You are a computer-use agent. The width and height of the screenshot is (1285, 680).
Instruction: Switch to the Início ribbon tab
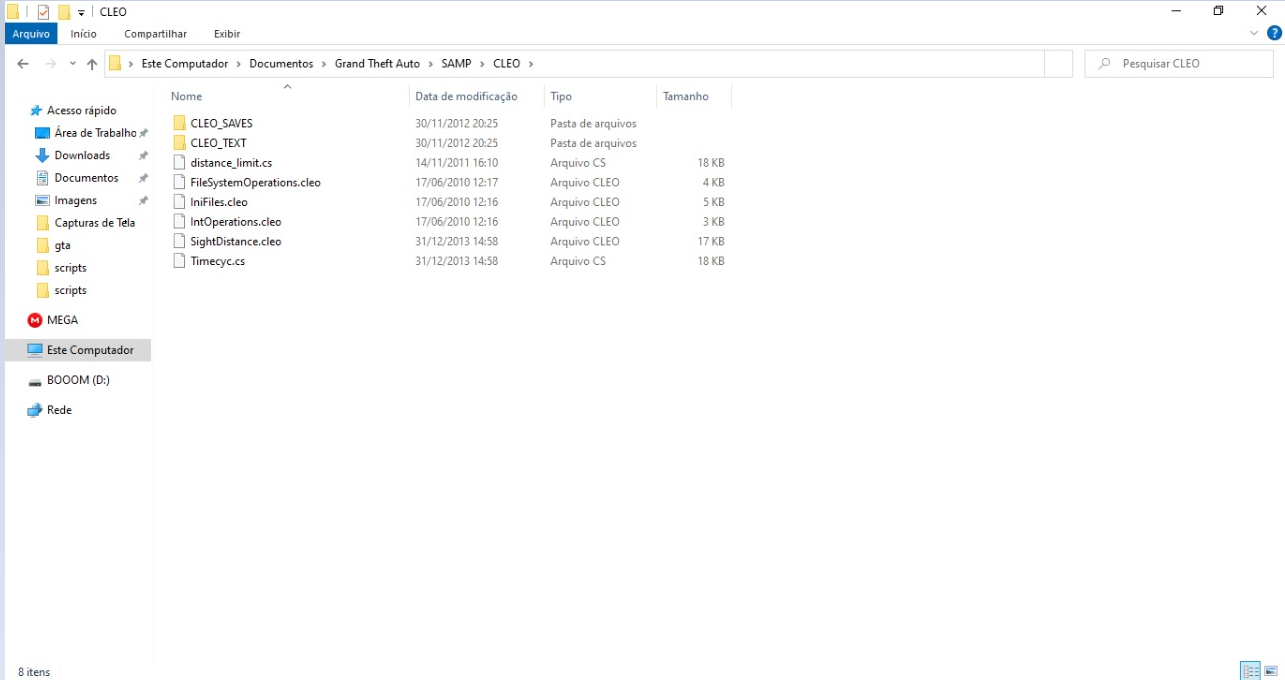click(x=84, y=34)
